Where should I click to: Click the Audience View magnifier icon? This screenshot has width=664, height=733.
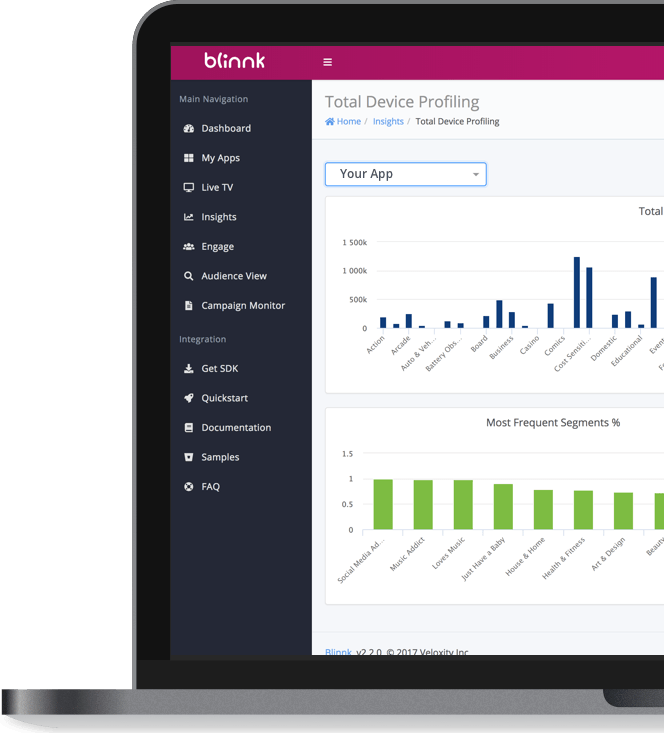click(x=189, y=276)
